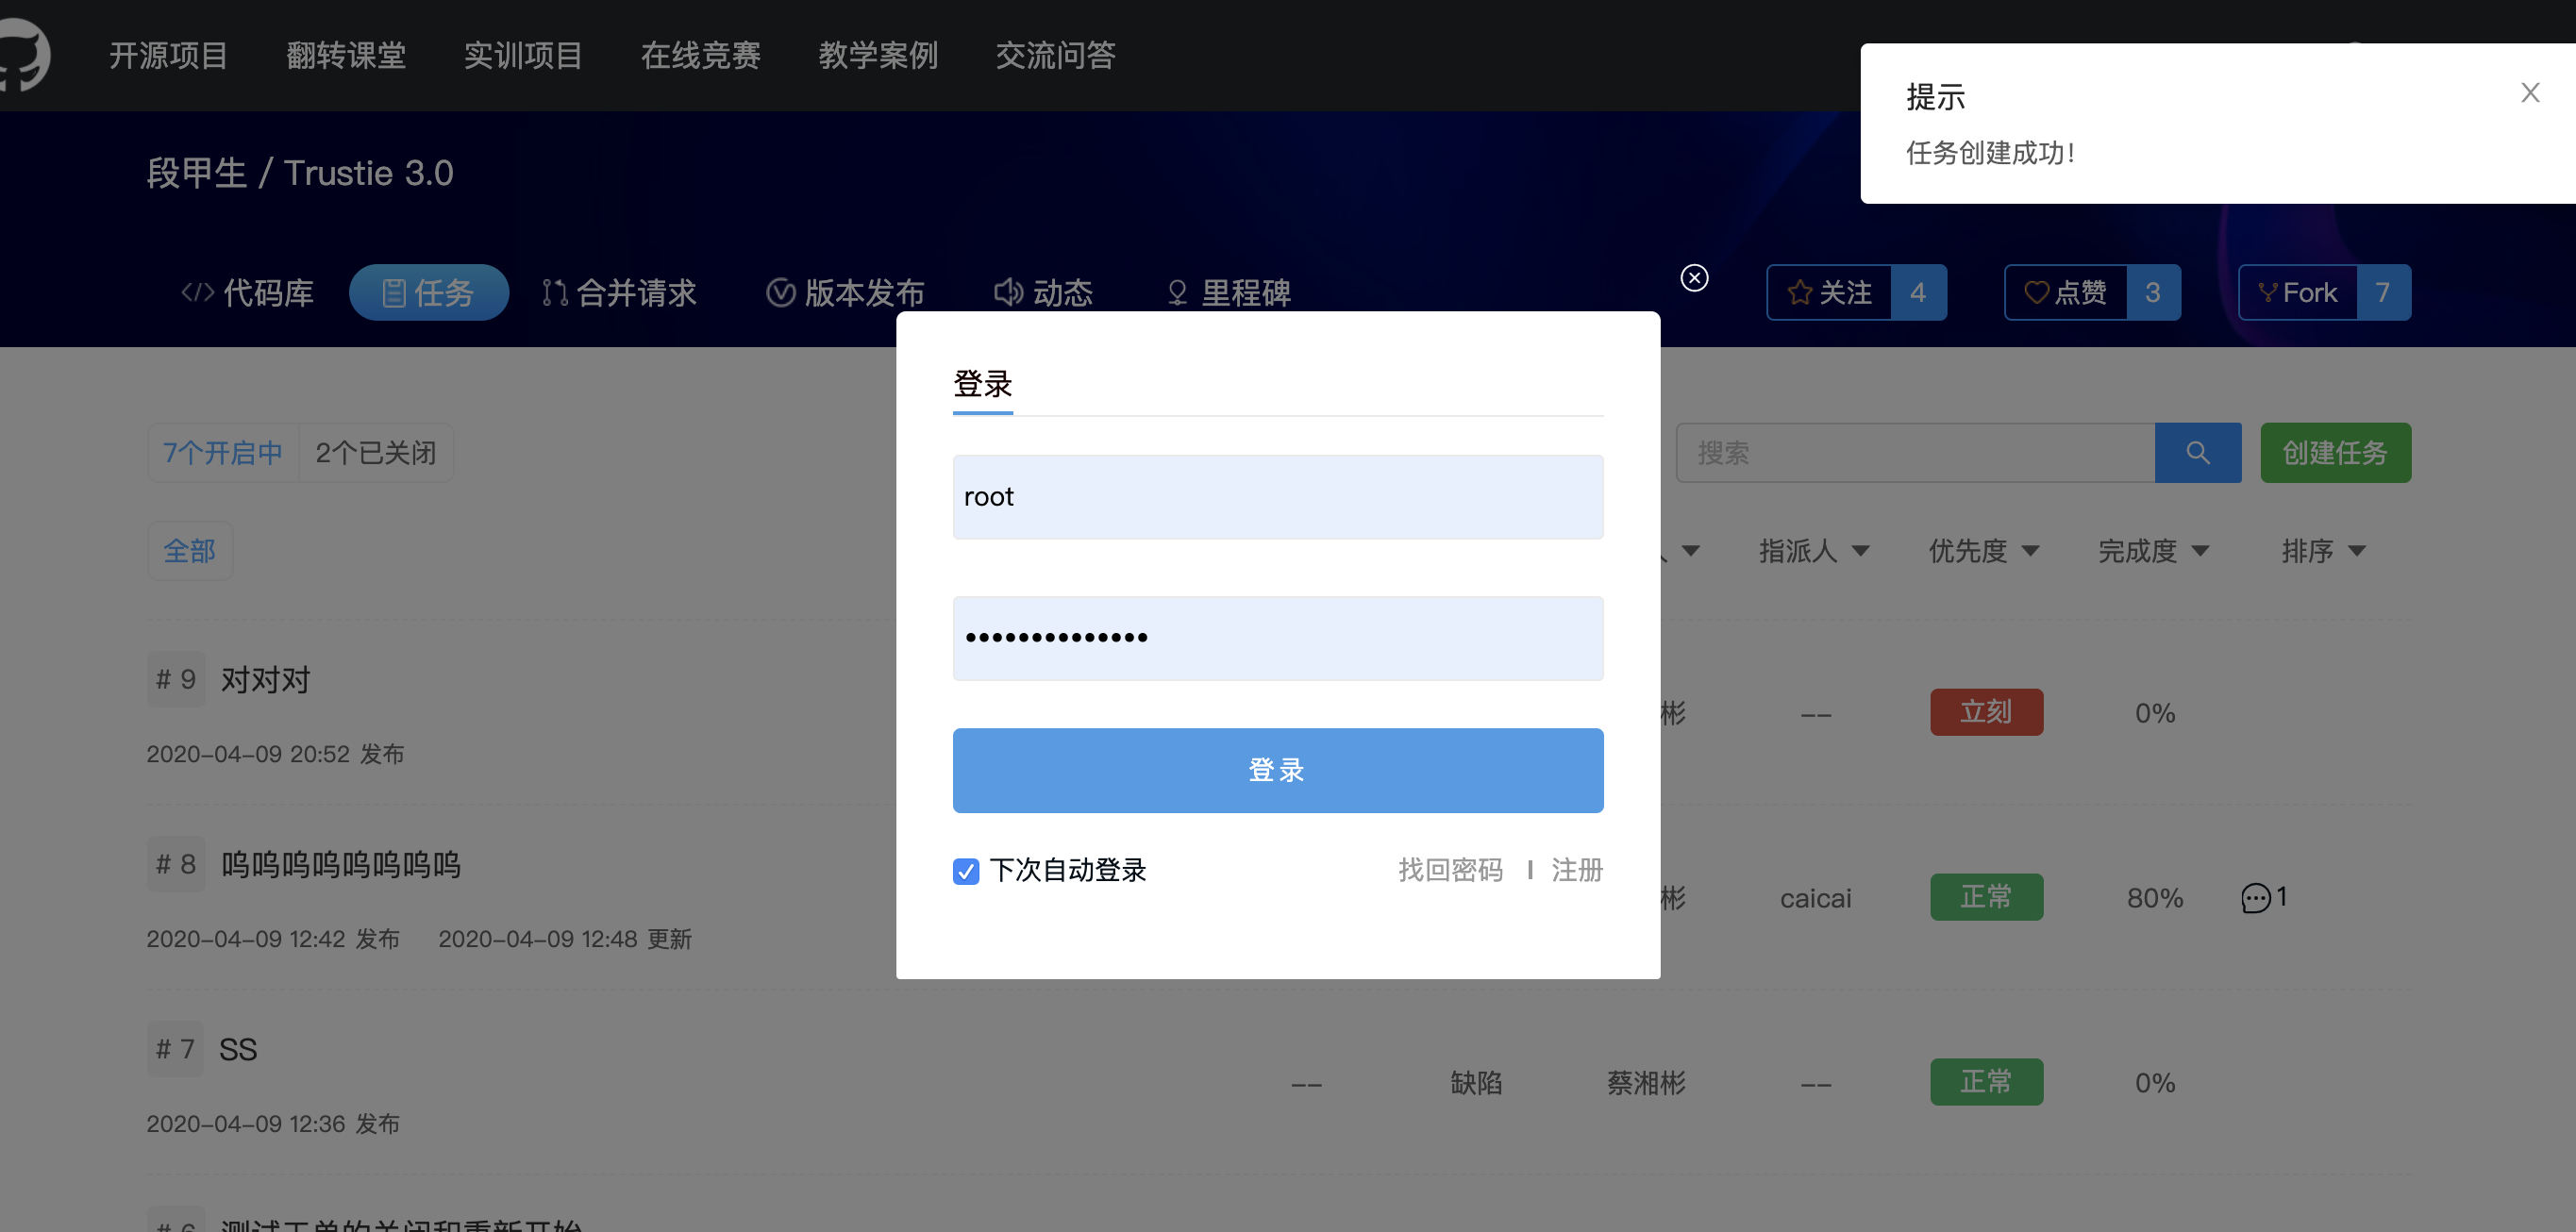Click the red 立刻 priority badge

point(1986,712)
